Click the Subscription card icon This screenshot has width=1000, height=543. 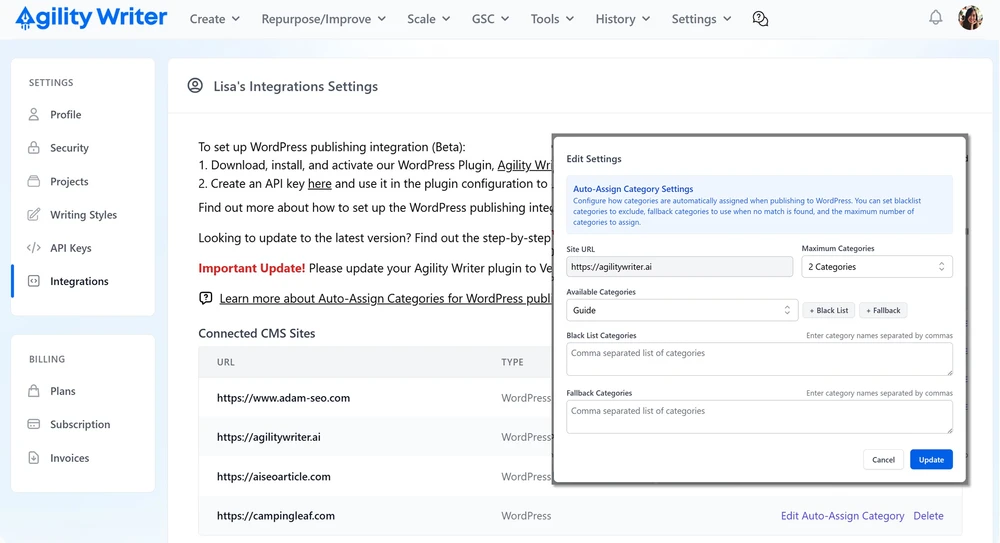pos(34,424)
